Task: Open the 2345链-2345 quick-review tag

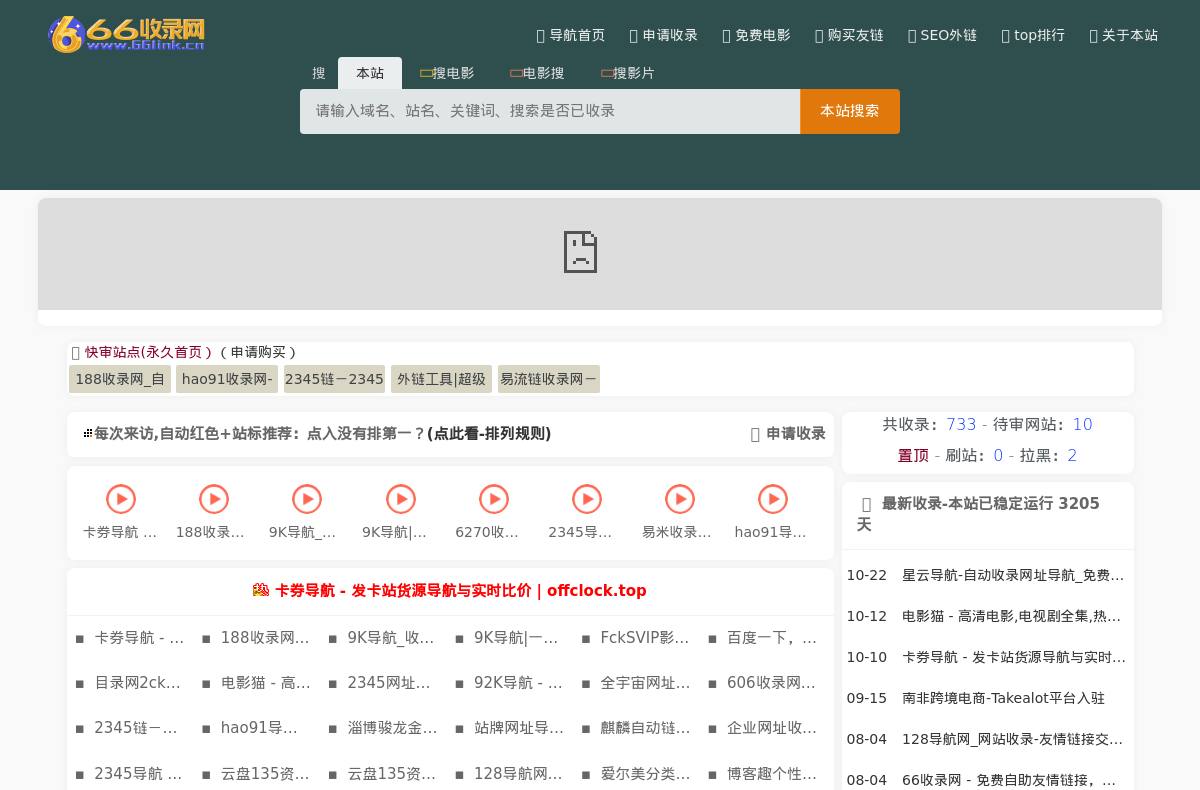Action: pos(334,379)
